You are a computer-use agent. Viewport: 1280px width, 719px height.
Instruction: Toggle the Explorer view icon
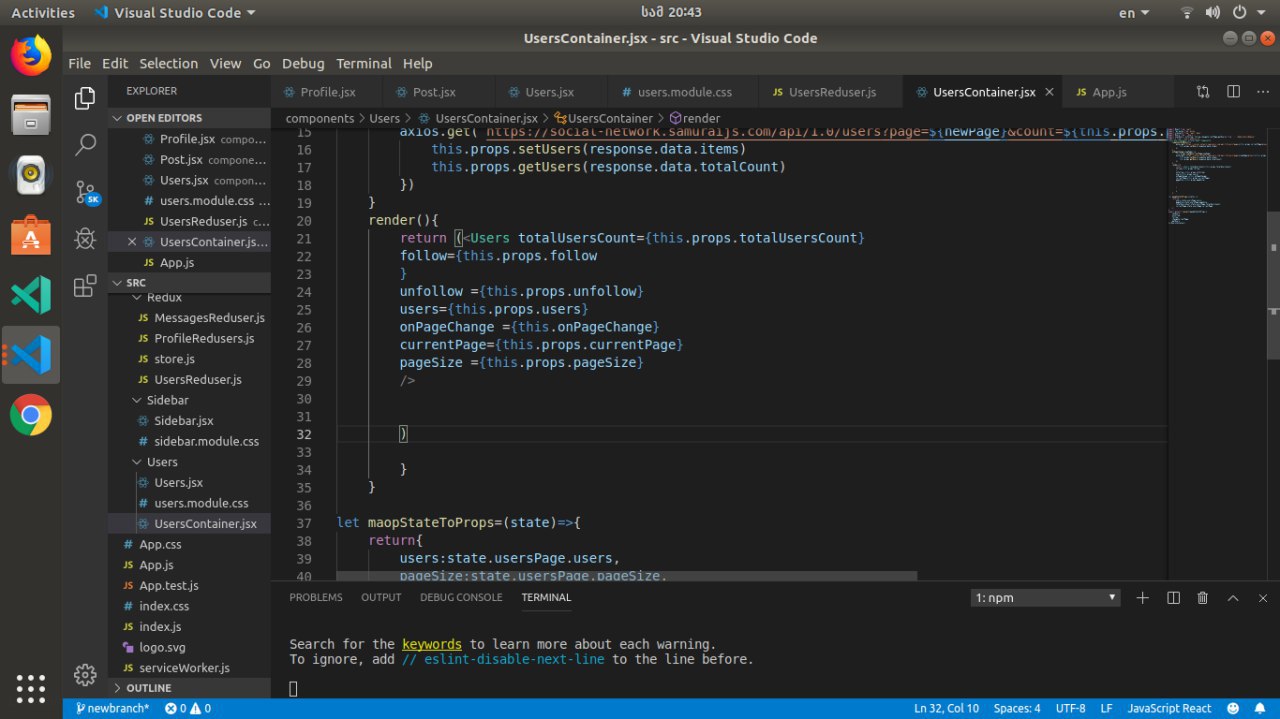85,98
